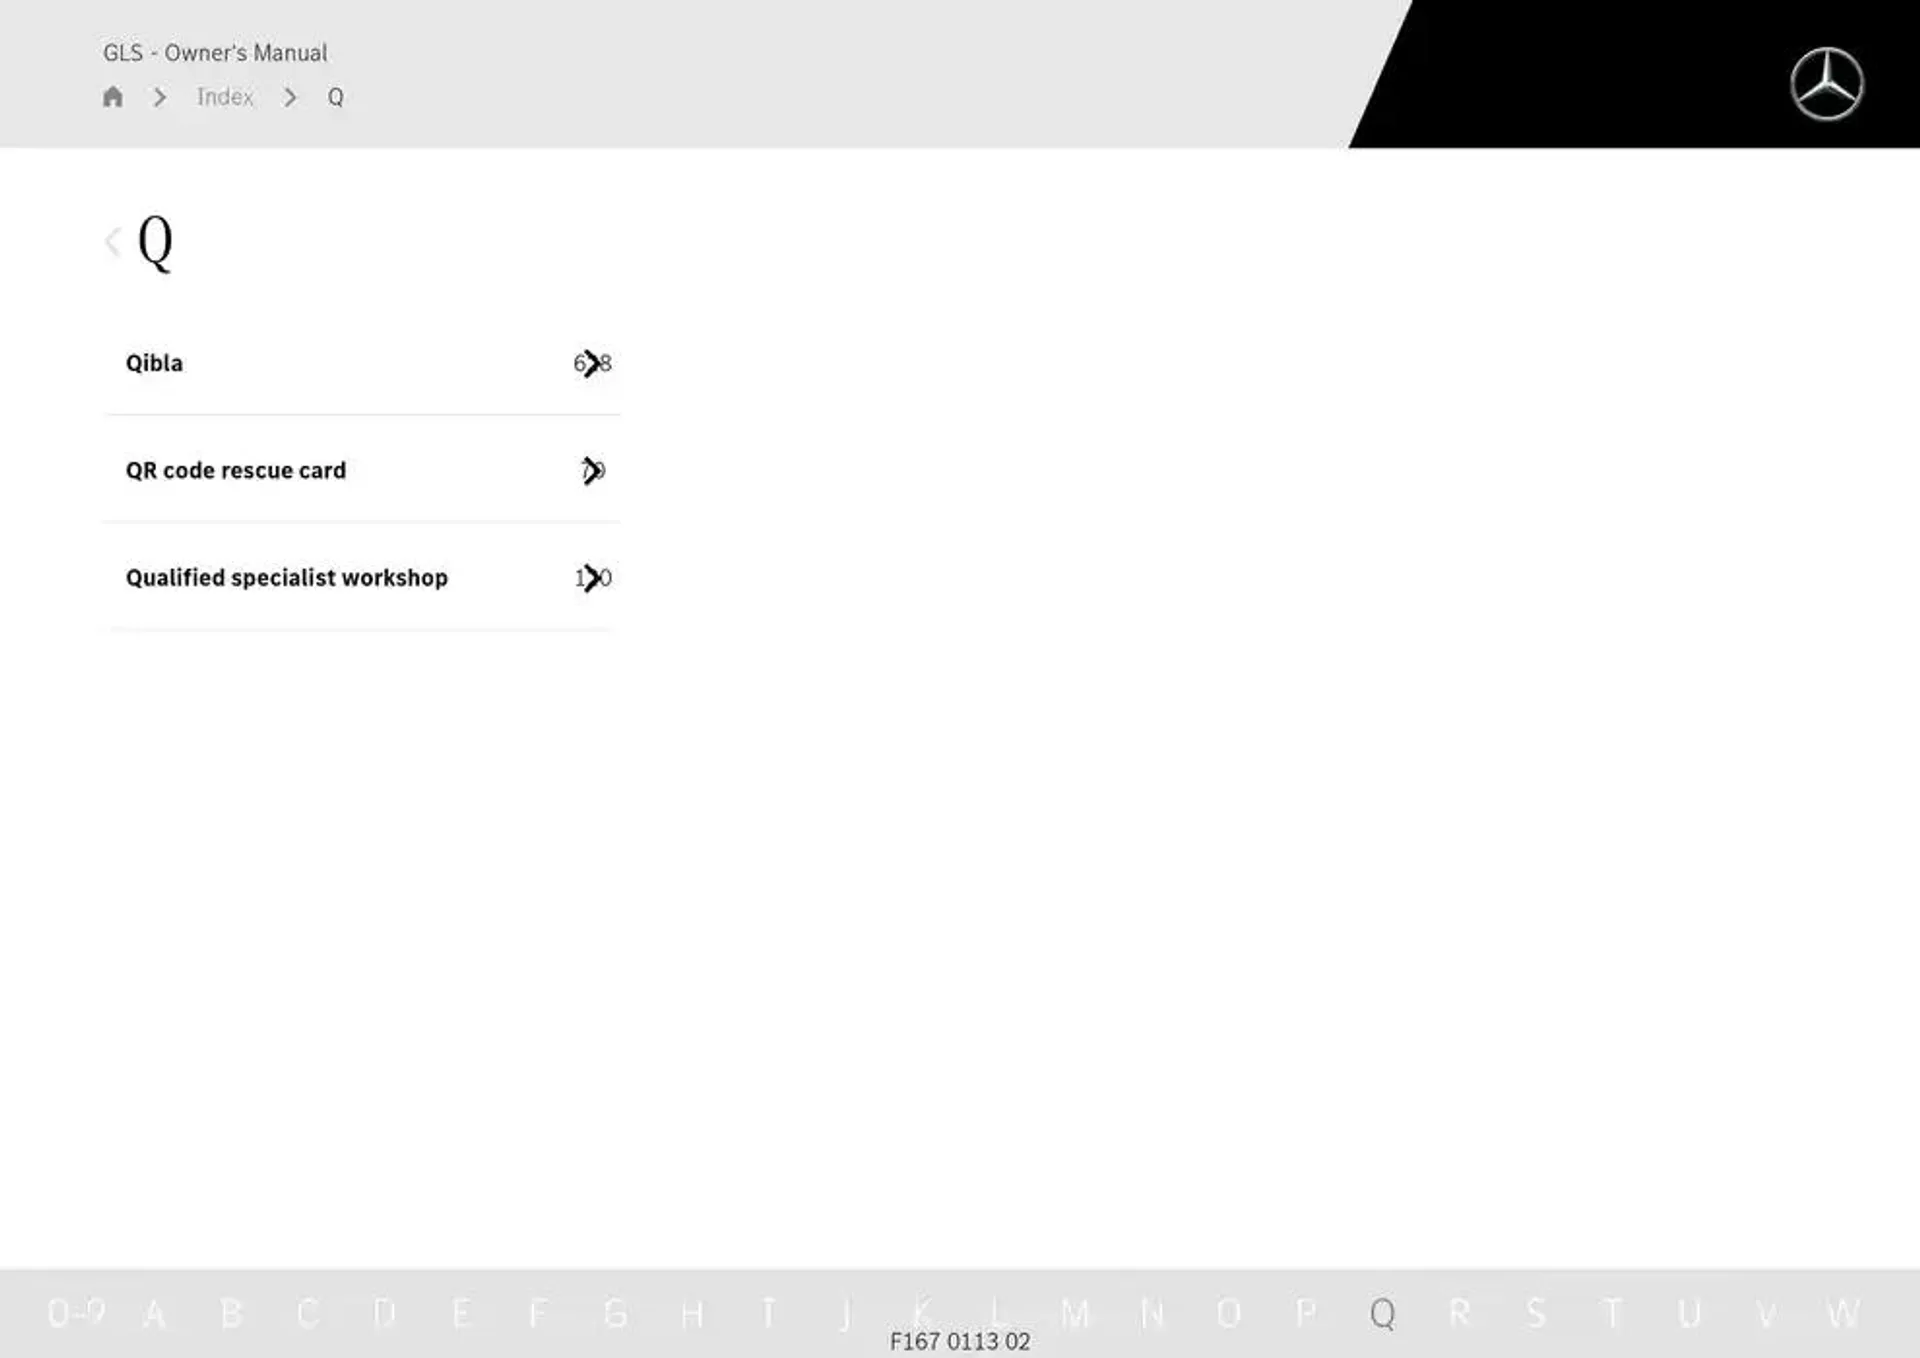Click the left arrow back navigation icon
The image size is (1920, 1358).
[113, 240]
